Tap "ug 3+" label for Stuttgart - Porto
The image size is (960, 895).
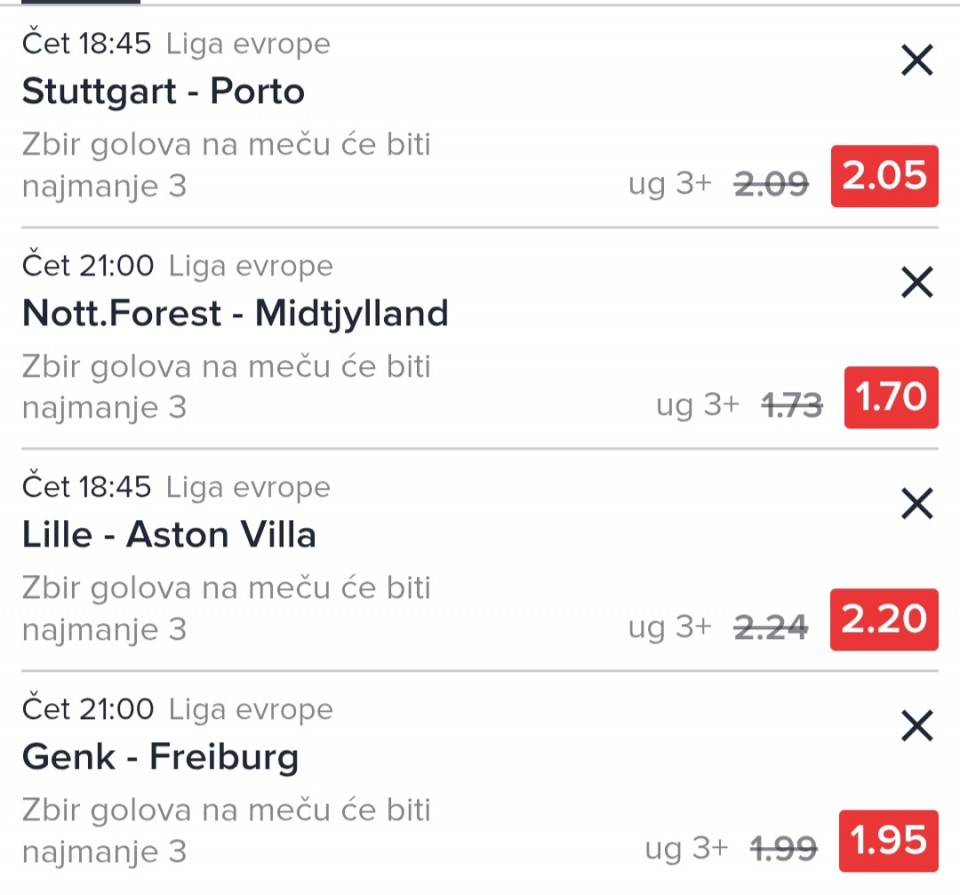coord(670,184)
